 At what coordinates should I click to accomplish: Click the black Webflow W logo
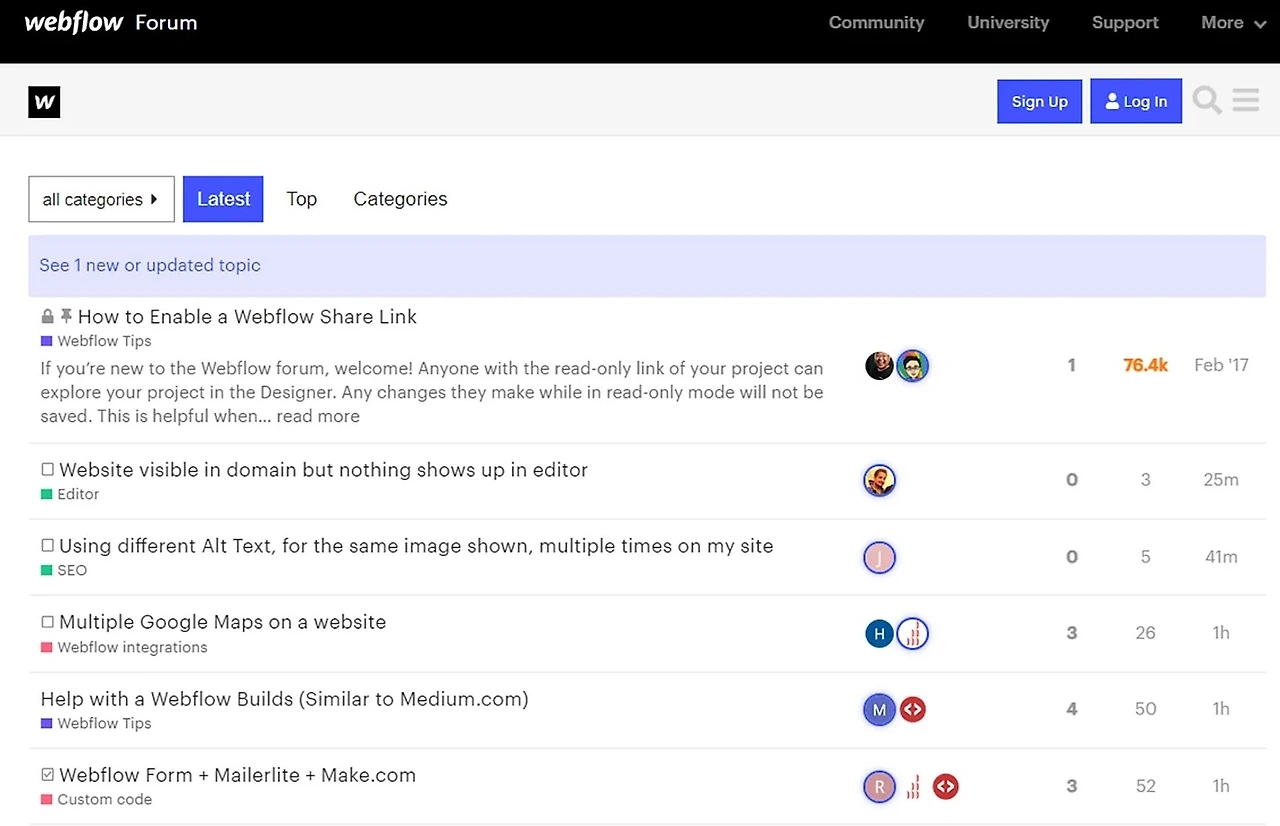point(44,101)
